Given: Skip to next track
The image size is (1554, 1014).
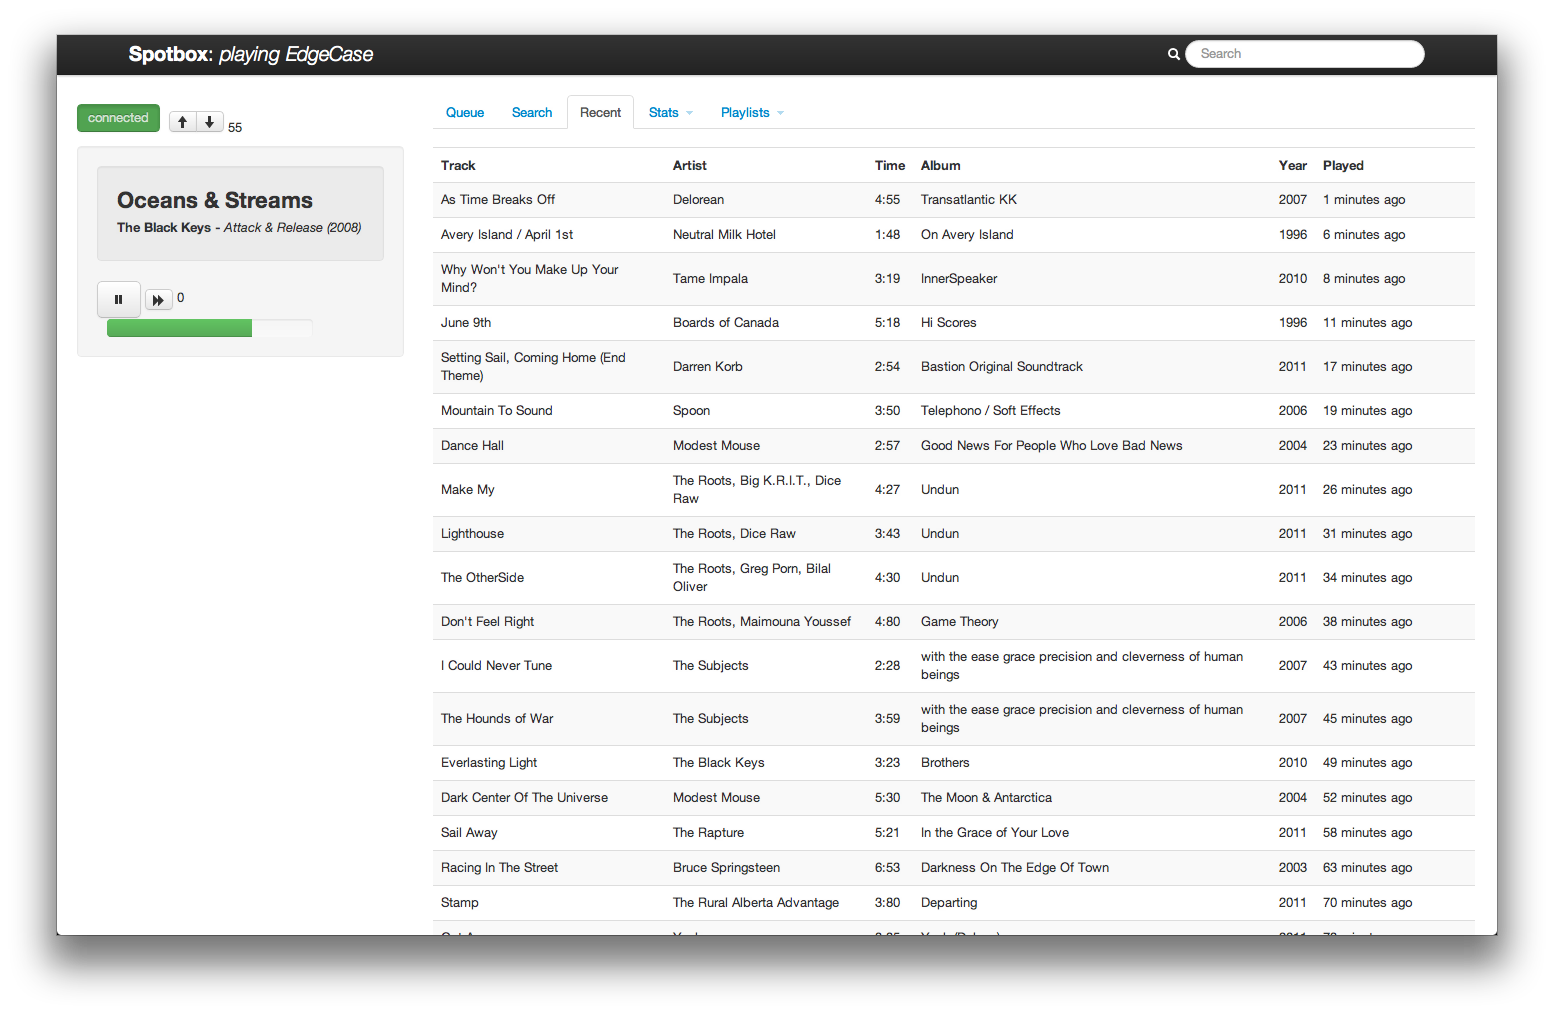Looking at the screenshot, I should (x=158, y=300).
